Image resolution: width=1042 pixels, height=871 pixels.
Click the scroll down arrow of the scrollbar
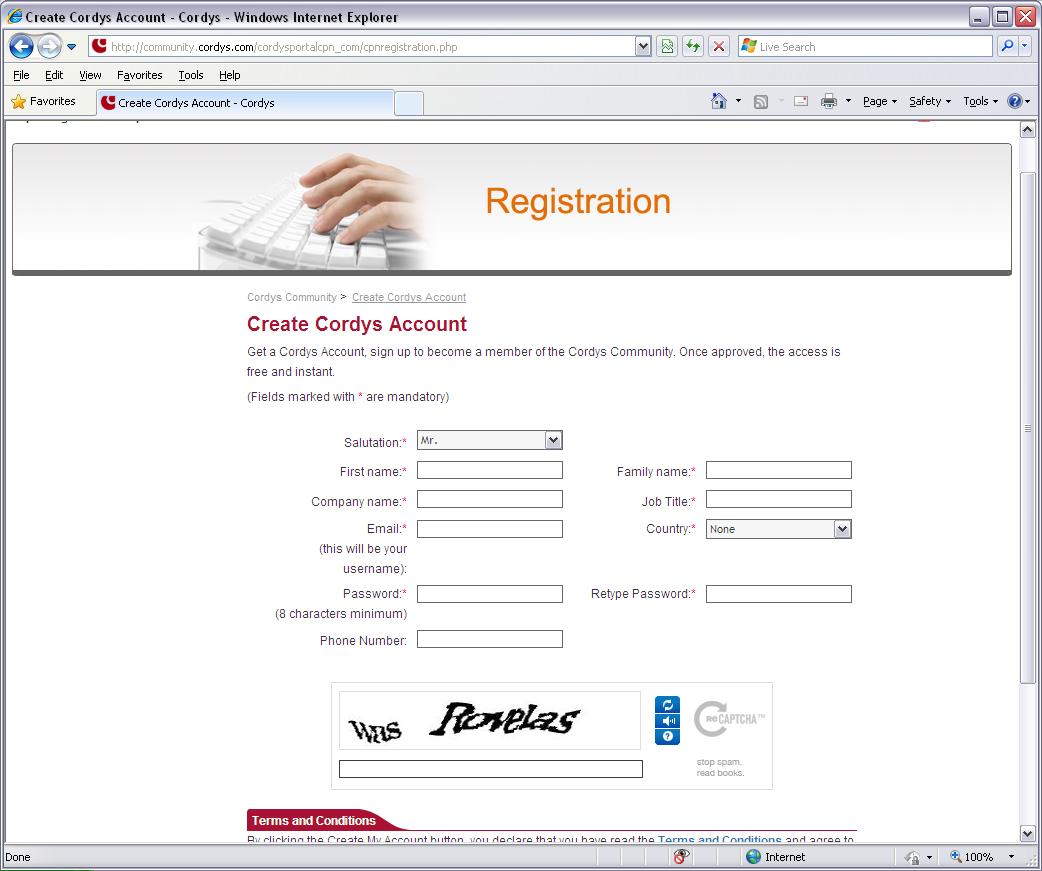point(1027,833)
